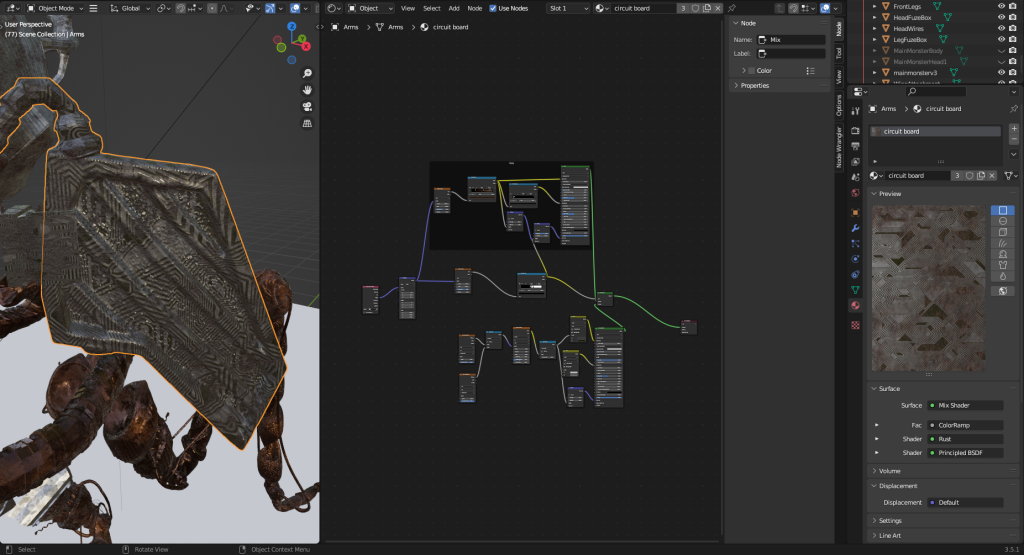Unlink material with X in node header
The height and width of the screenshot is (555, 1024).
(x=718, y=8)
